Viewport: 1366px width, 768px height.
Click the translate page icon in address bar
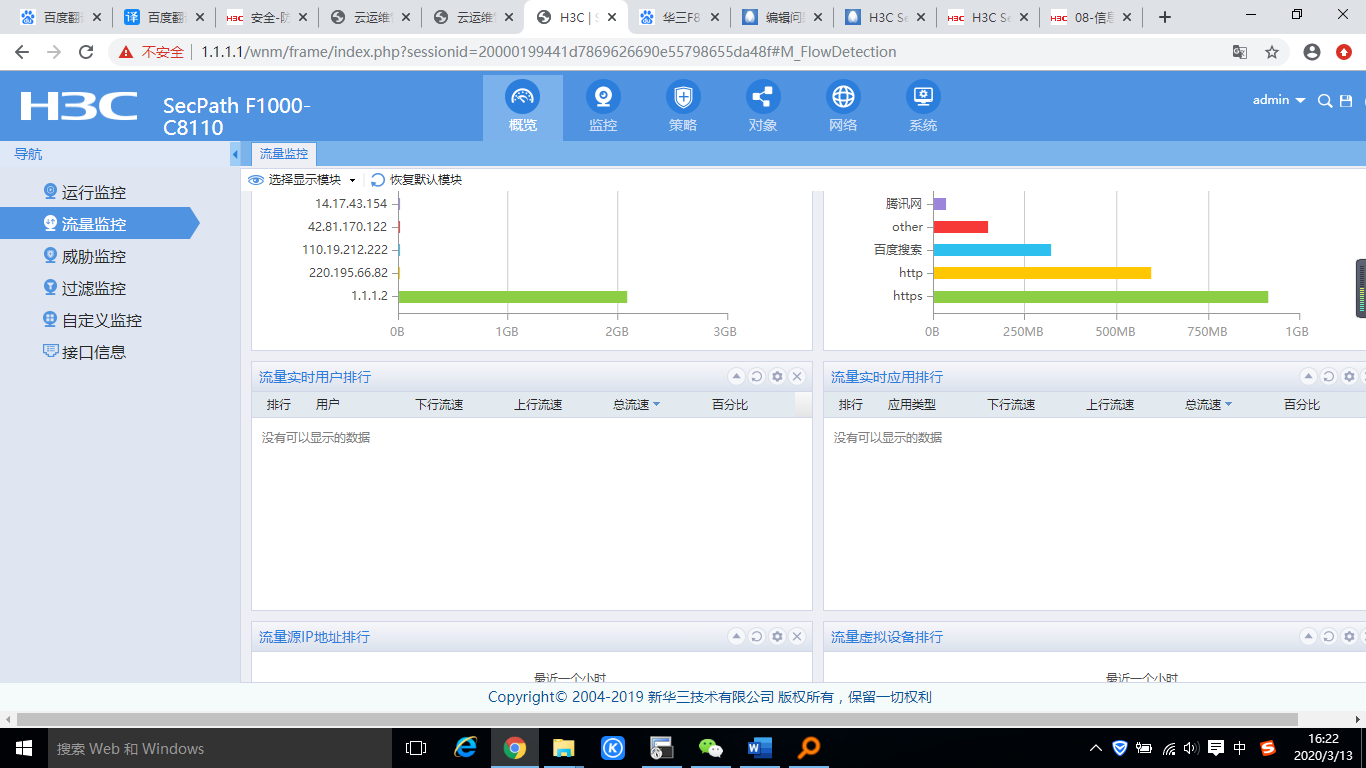(x=1240, y=52)
